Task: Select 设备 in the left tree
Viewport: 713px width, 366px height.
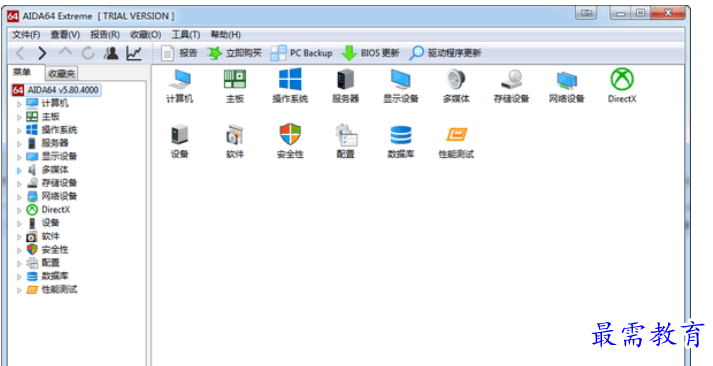Action: (x=50, y=223)
